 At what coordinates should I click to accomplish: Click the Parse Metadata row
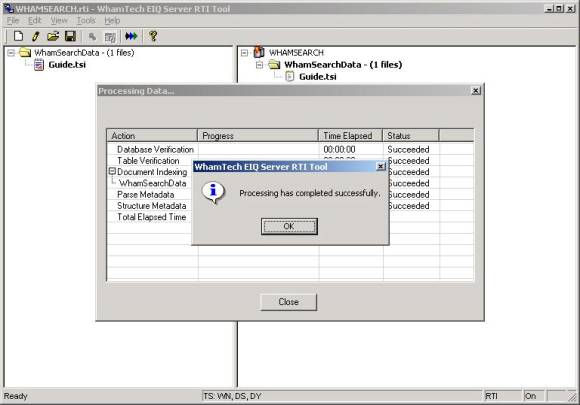145,195
